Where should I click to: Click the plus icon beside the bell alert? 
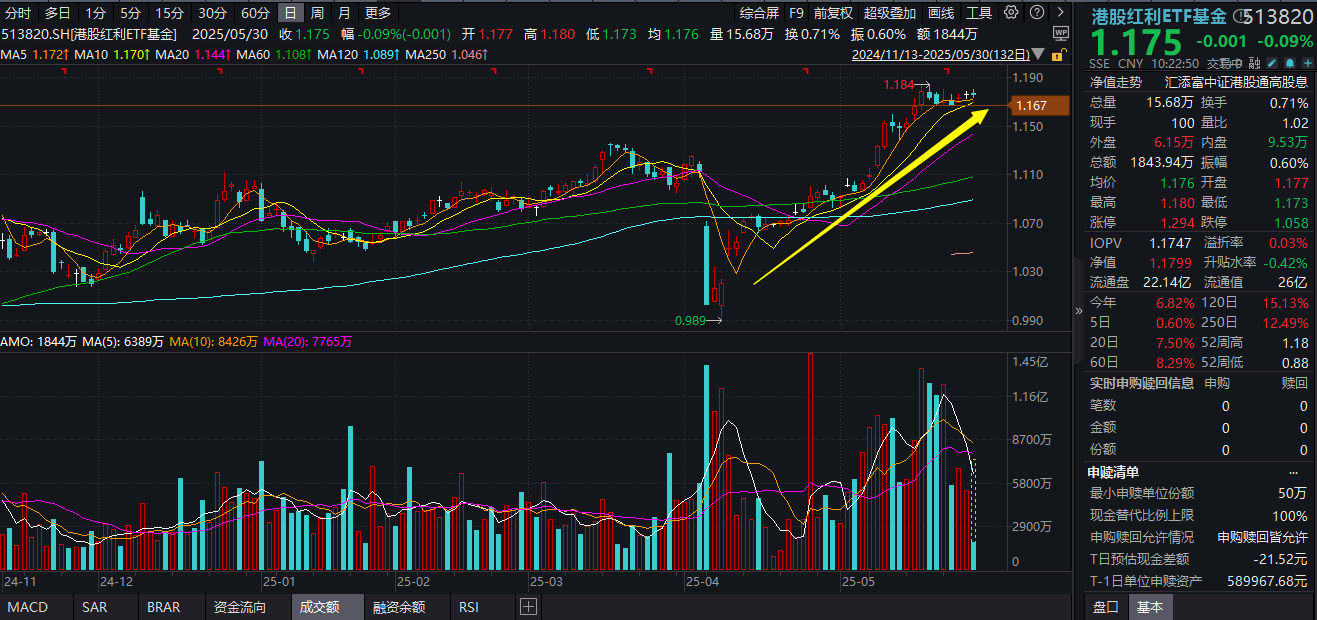tap(1307, 62)
